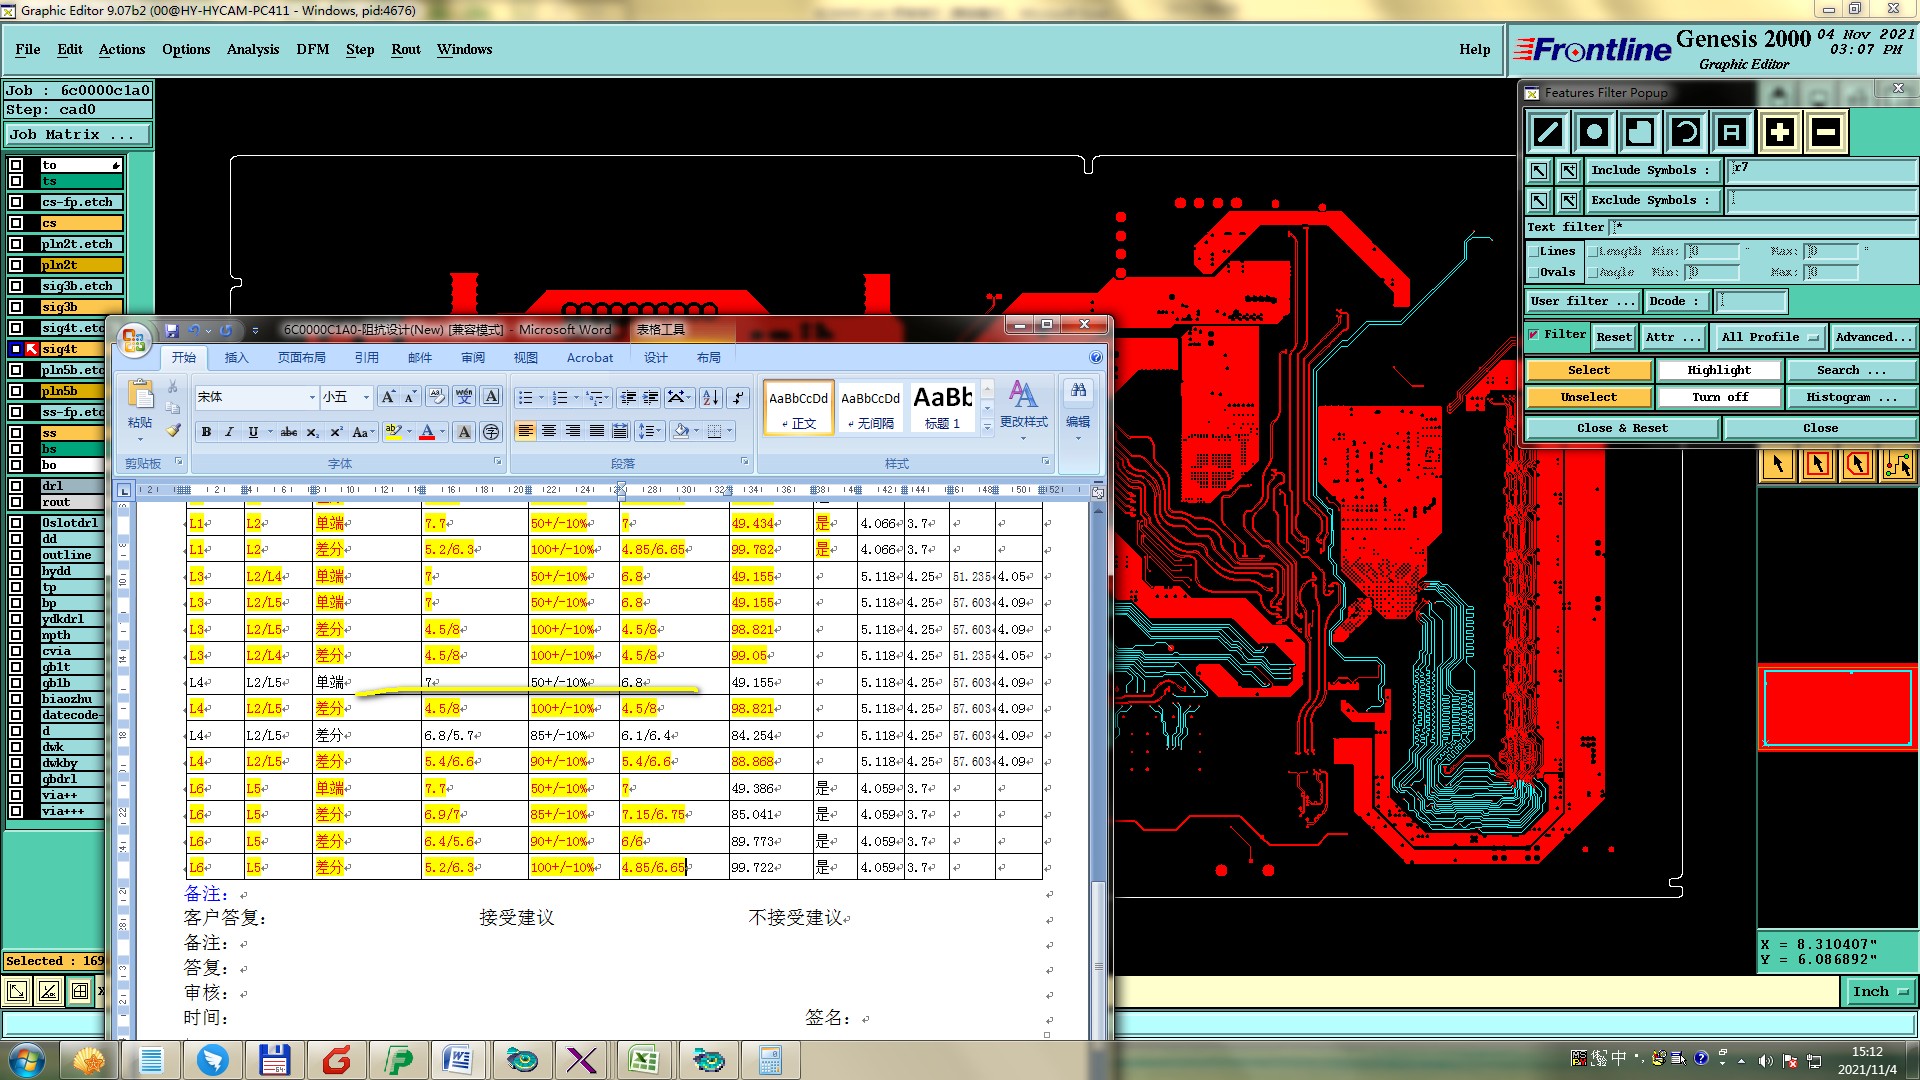Image resolution: width=1920 pixels, height=1080 pixels.
Task: Toggle the Text feature filter icon
Action: tap(1732, 132)
